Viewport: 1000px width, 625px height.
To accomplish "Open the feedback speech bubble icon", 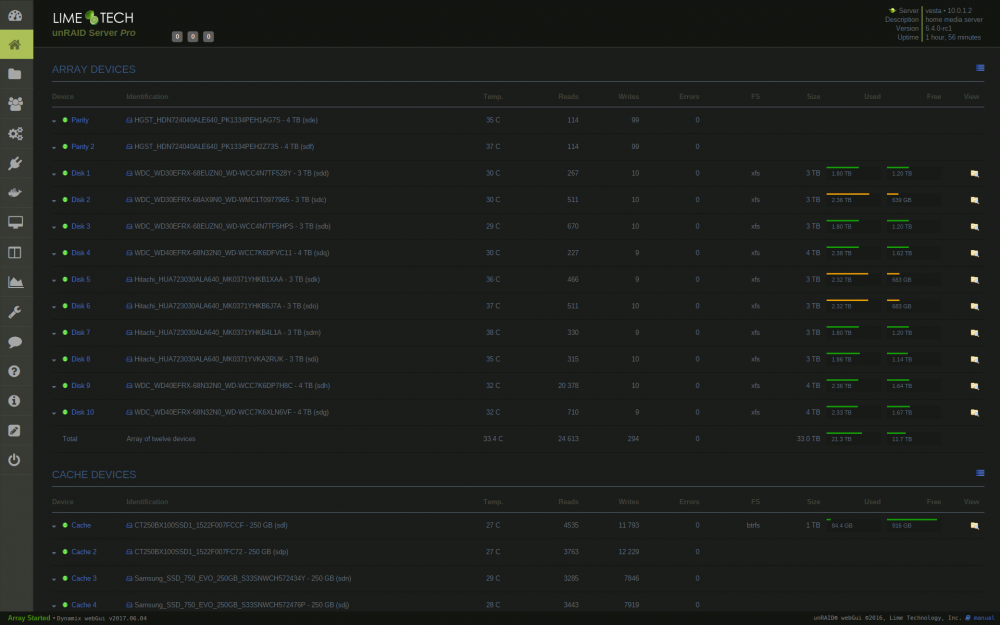I will tap(15, 342).
